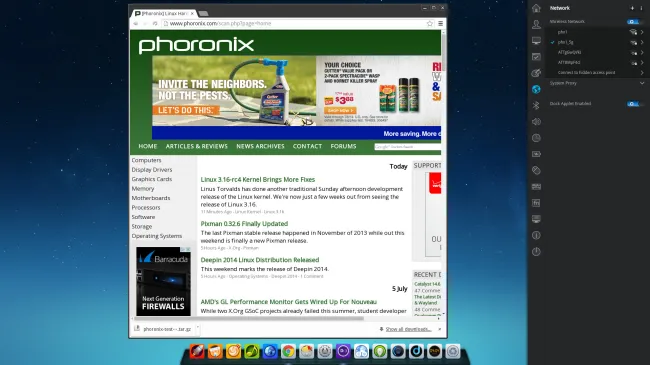
Task: Open details arrow for pfe1 network
Action: tap(642, 32)
